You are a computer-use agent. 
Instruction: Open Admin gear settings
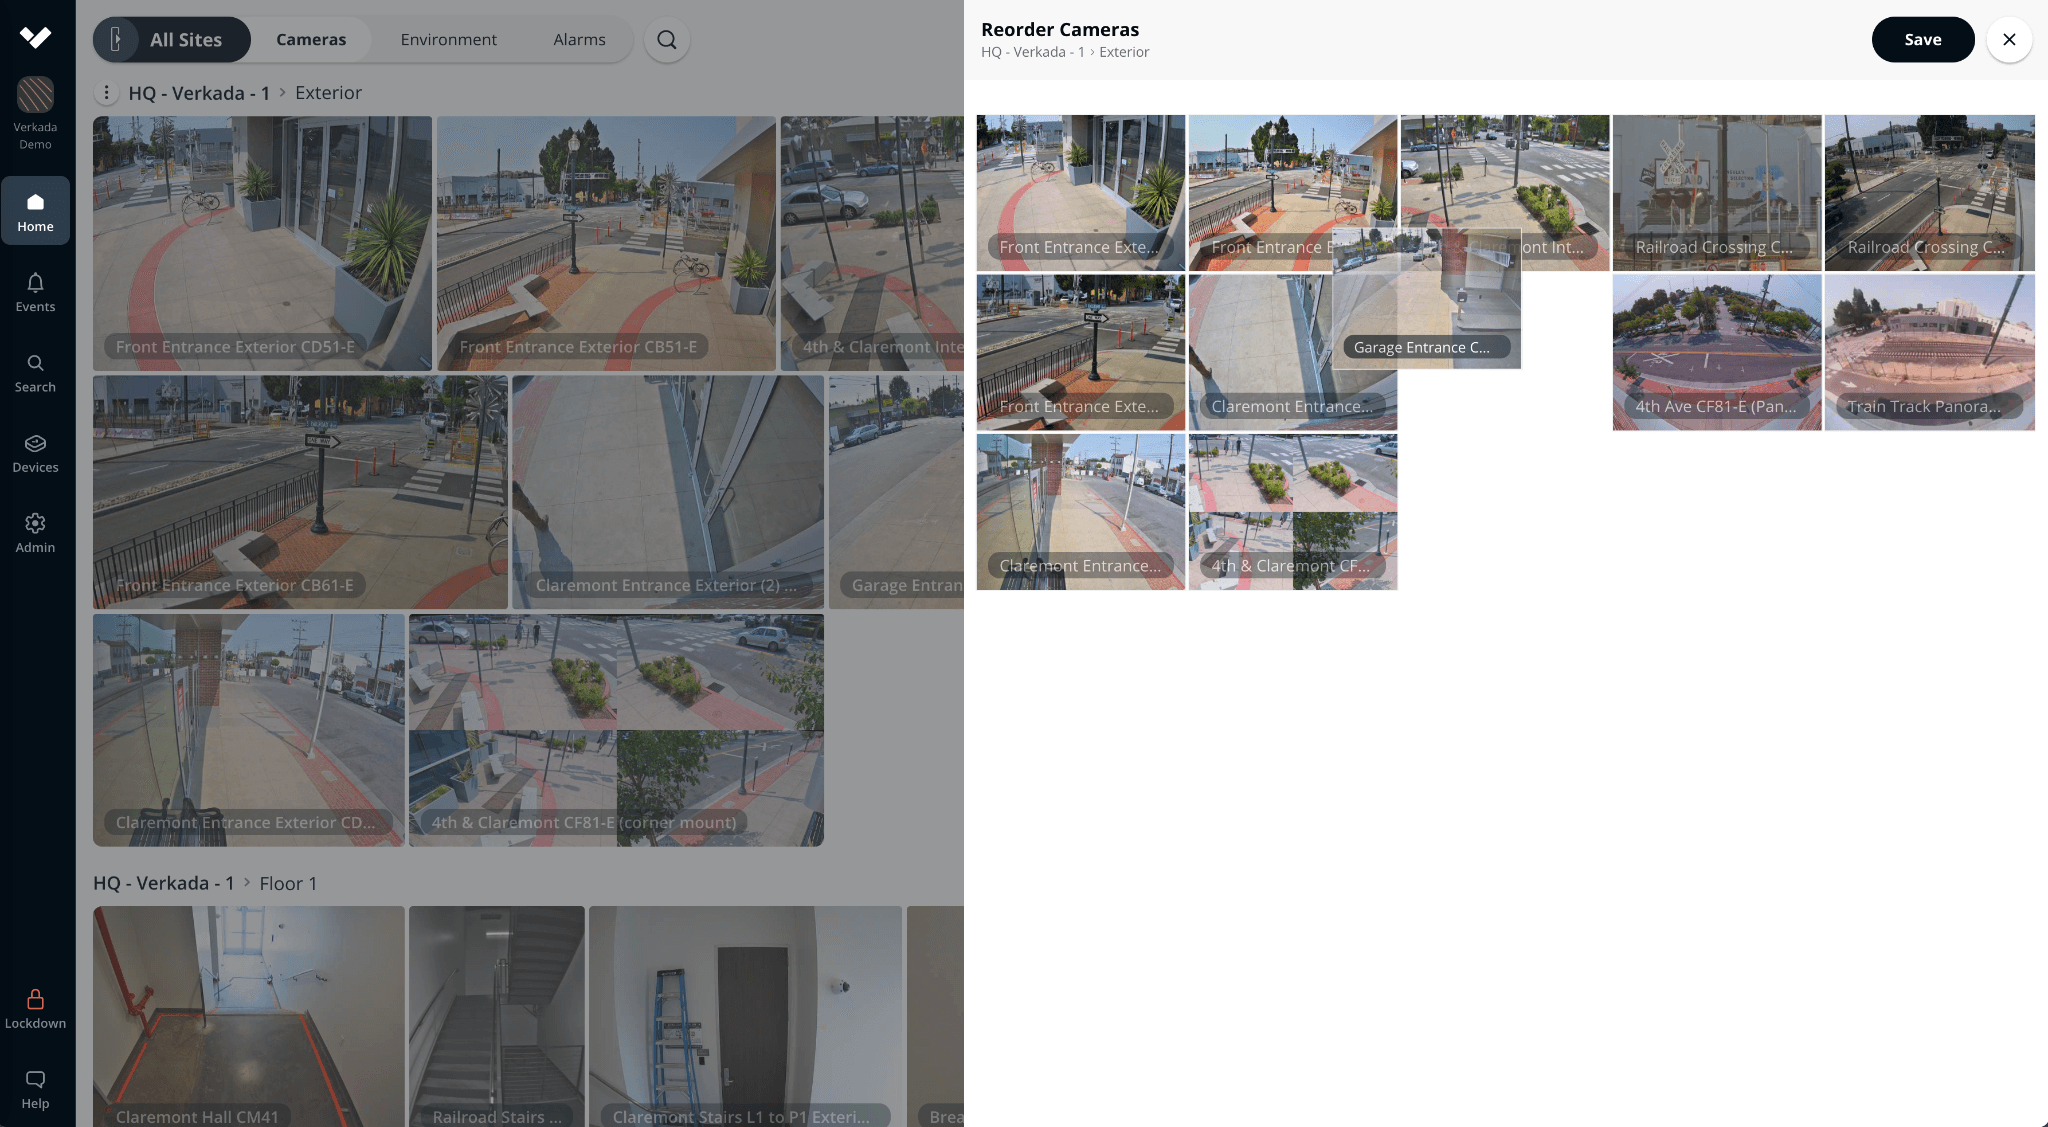click(x=35, y=532)
